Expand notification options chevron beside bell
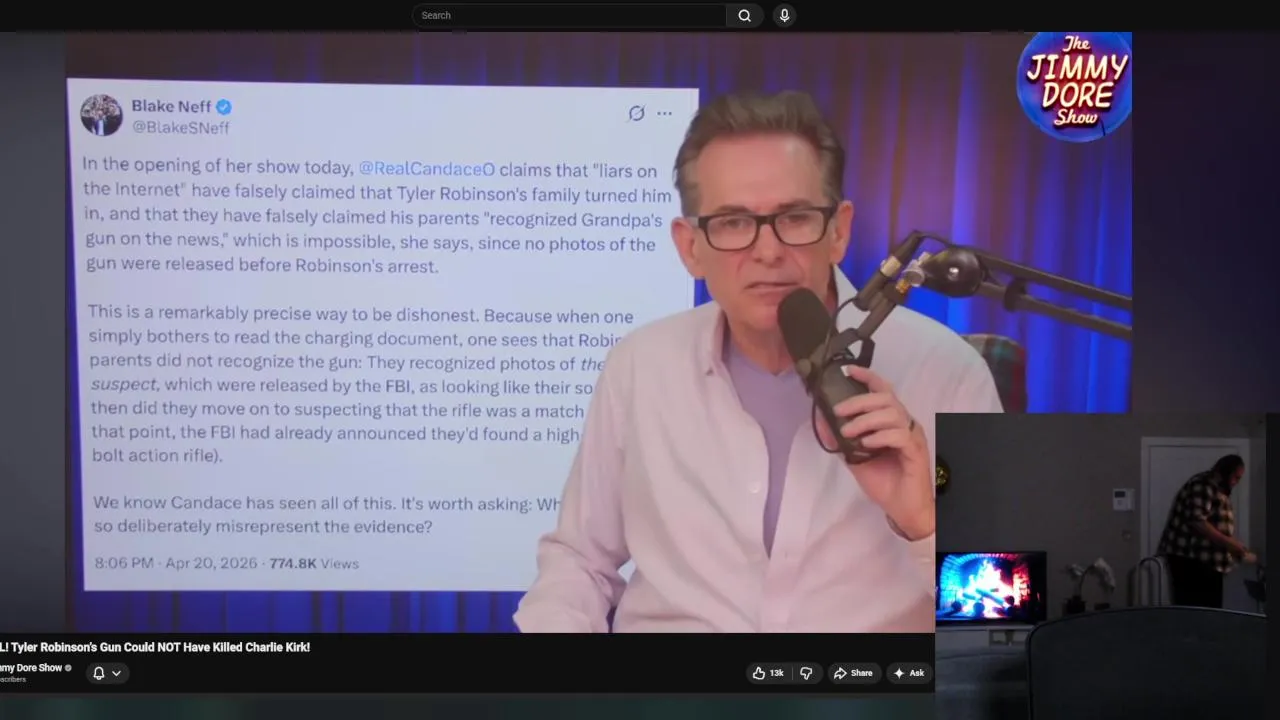This screenshot has height=720, width=1280. [x=116, y=673]
